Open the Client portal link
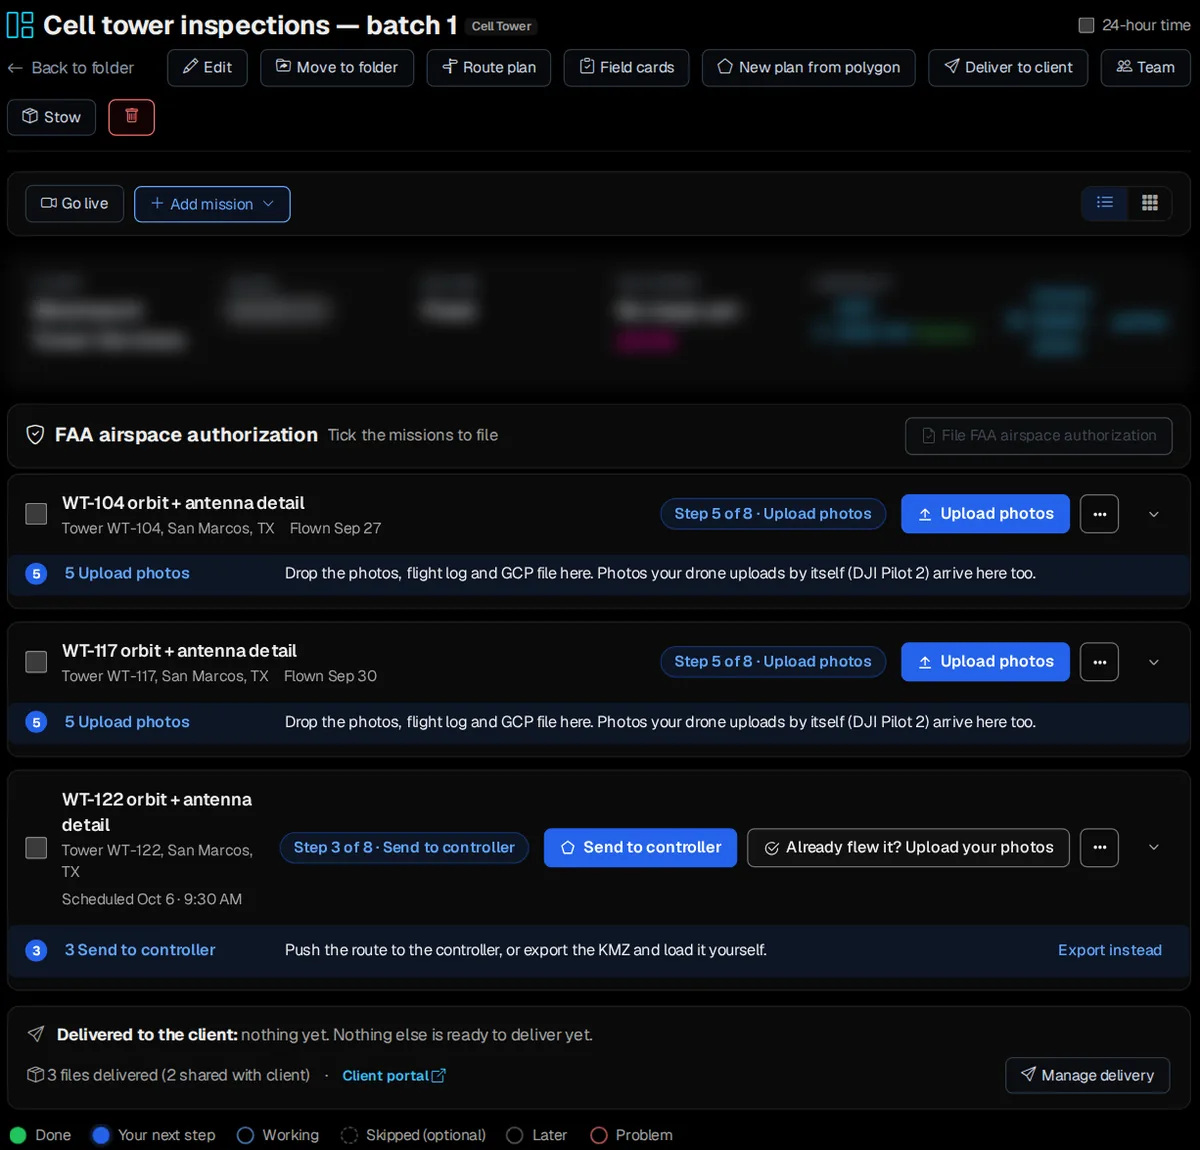The width and height of the screenshot is (1200, 1150). pyautogui.click(x=394, y=1076)
